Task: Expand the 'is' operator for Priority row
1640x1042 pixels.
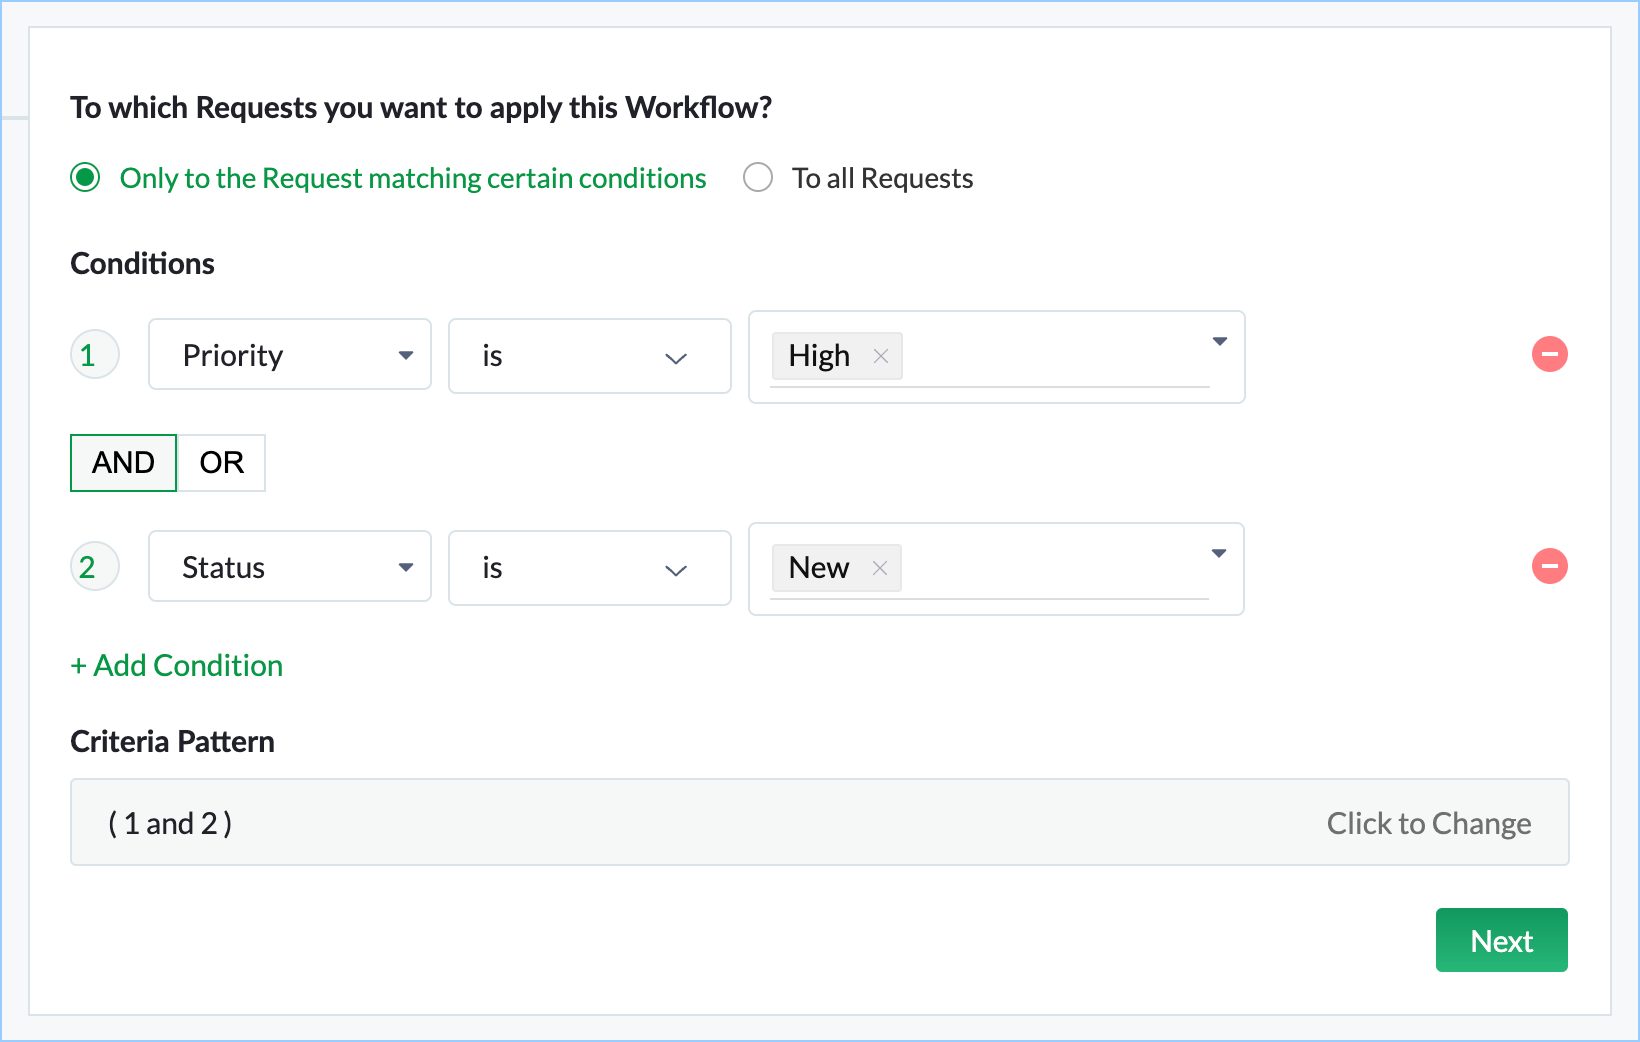Action: pos(589,356)
